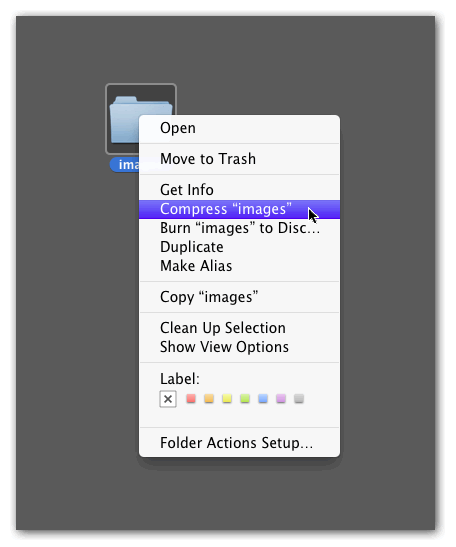This screenshot has width=456, height=547.
Task: Open Get Info for the folder
Action: pos(239,190)
